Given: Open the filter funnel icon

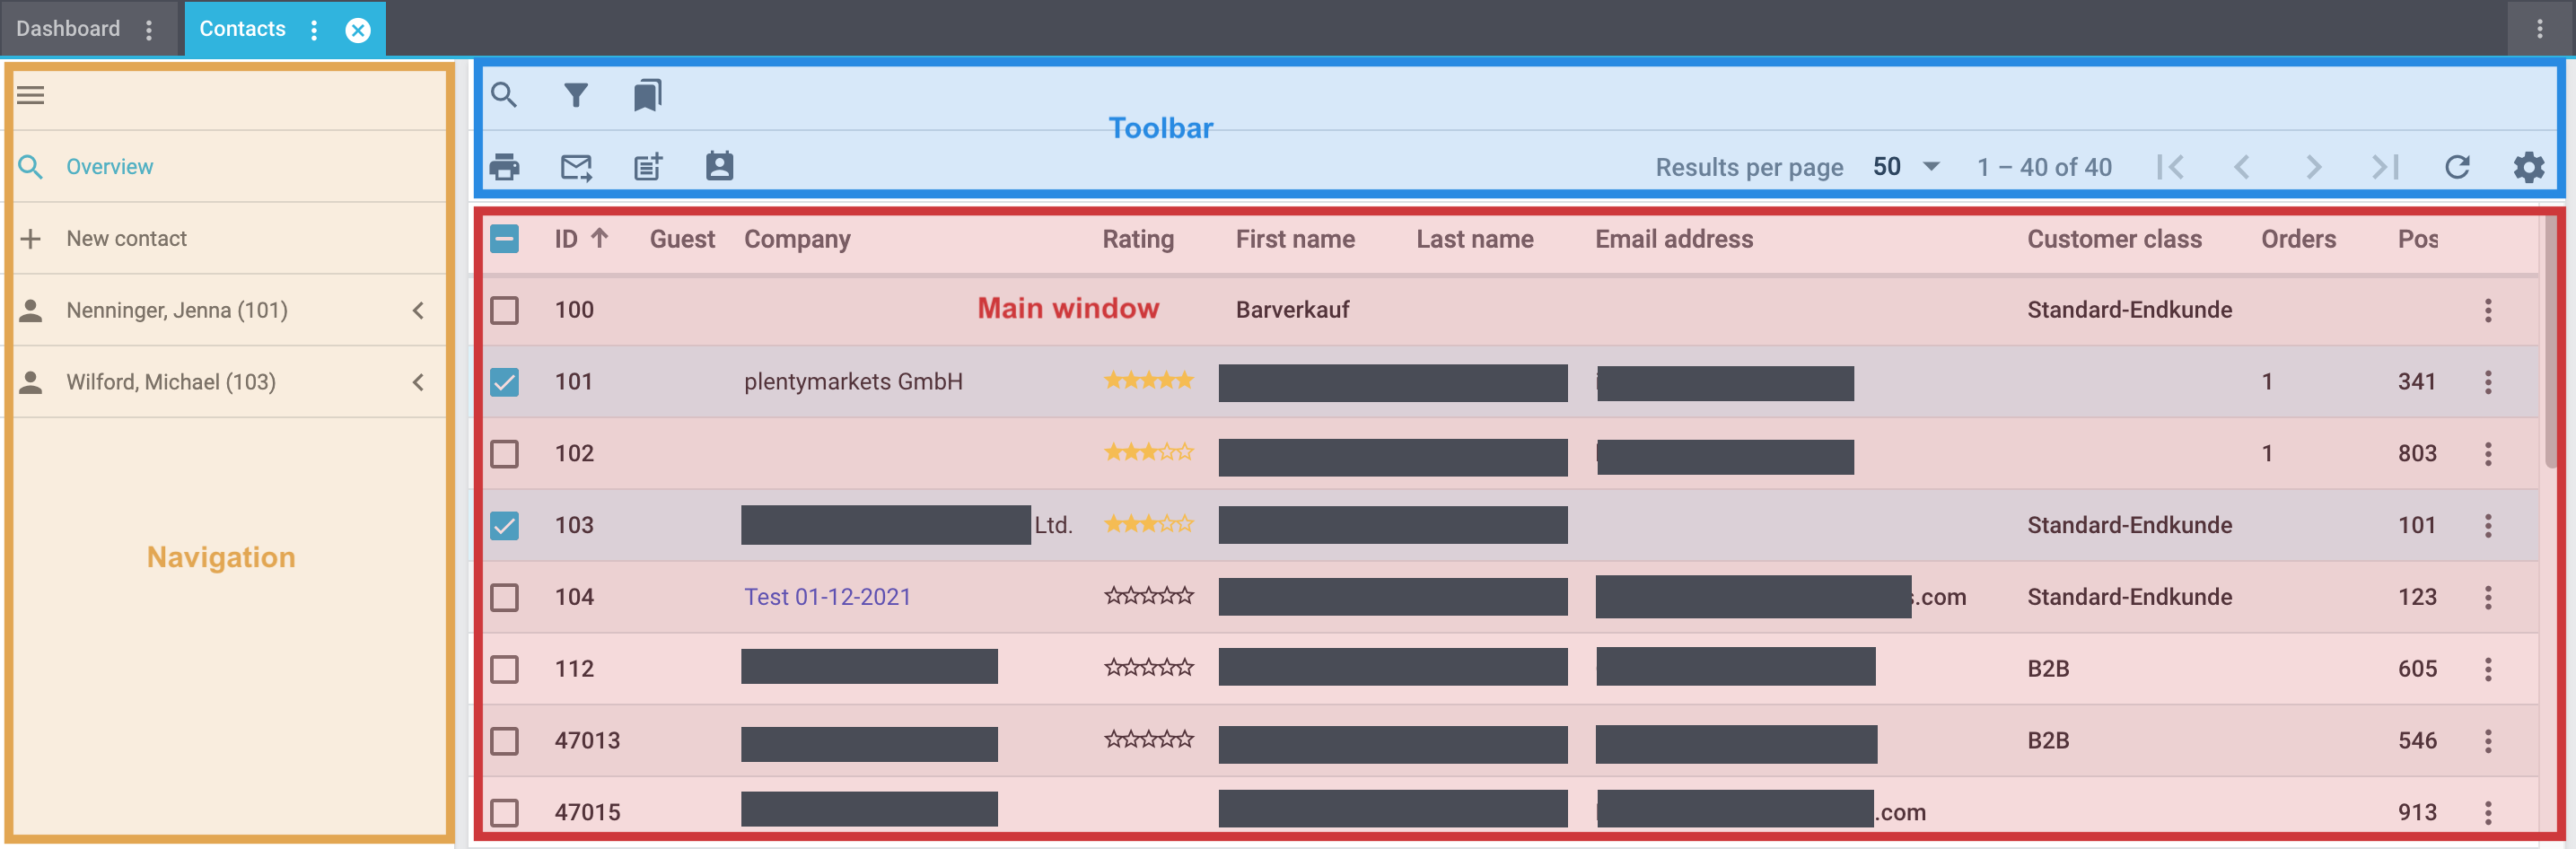Looking at the screenshot, I should point(575,95).
